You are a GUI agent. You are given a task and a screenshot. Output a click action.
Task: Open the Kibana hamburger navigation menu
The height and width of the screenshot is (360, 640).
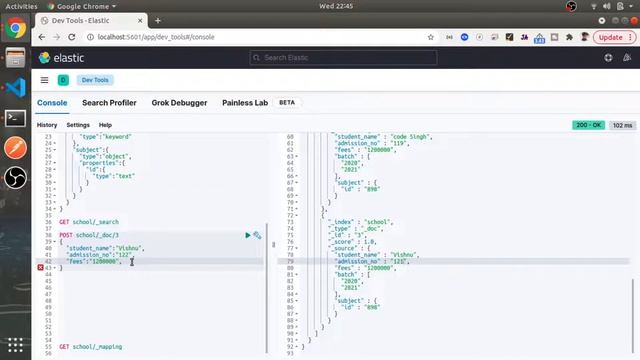[x=44, y=80]
